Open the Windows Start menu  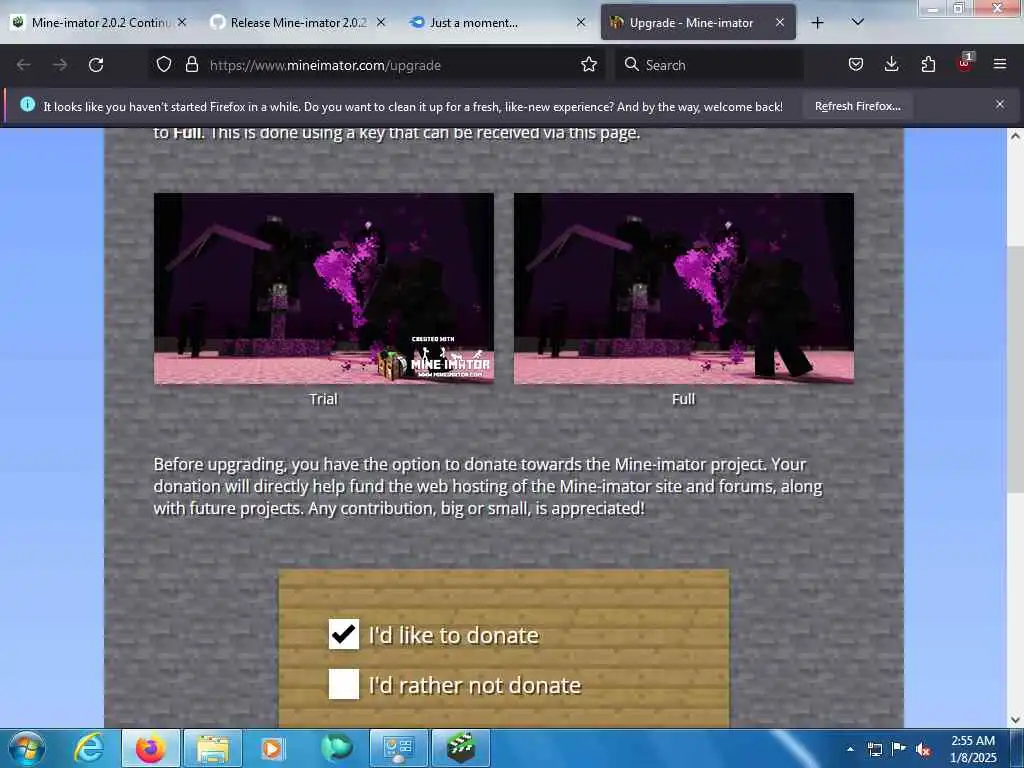(x=27, y=748)
